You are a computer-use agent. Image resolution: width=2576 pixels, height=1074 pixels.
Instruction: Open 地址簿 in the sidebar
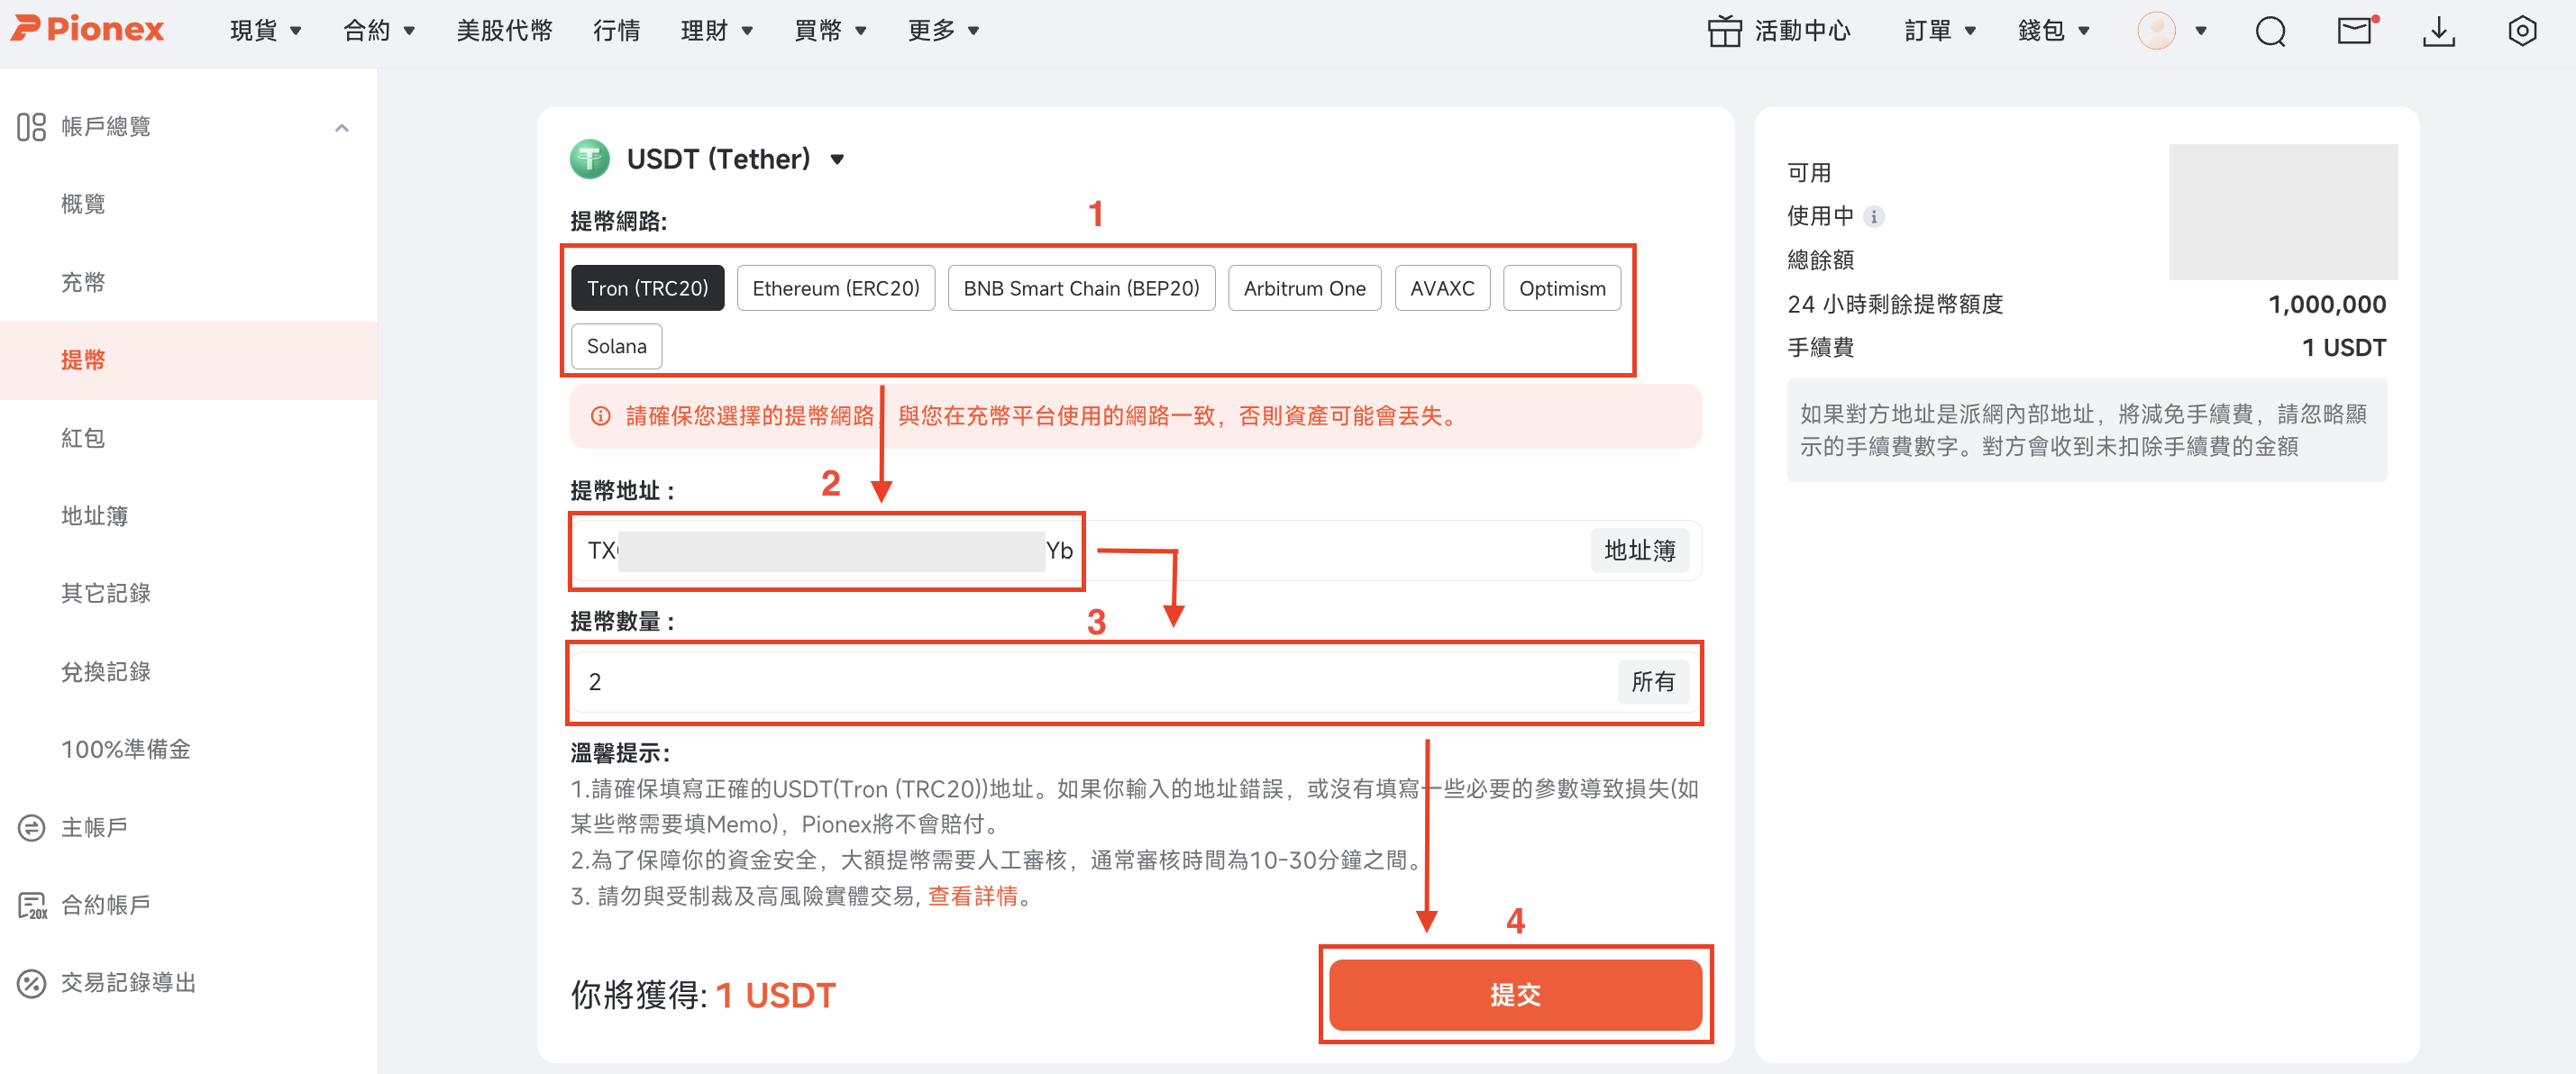[x=94, y=516]
